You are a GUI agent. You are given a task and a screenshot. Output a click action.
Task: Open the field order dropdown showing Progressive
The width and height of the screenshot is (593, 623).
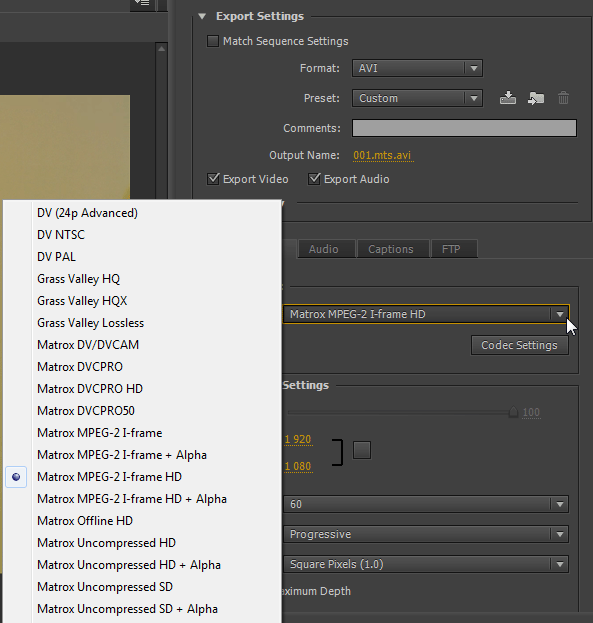pyautogui.click(x=426, y=534)
